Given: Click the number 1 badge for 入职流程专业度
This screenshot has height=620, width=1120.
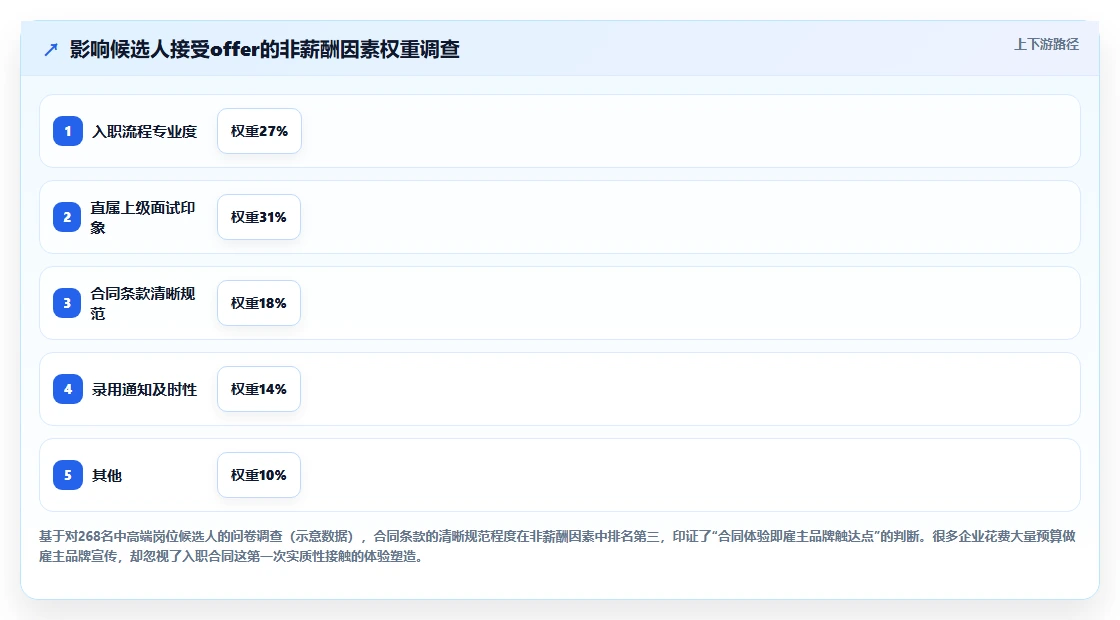Looking at the screenshot, I should click(x=68, y=131).
